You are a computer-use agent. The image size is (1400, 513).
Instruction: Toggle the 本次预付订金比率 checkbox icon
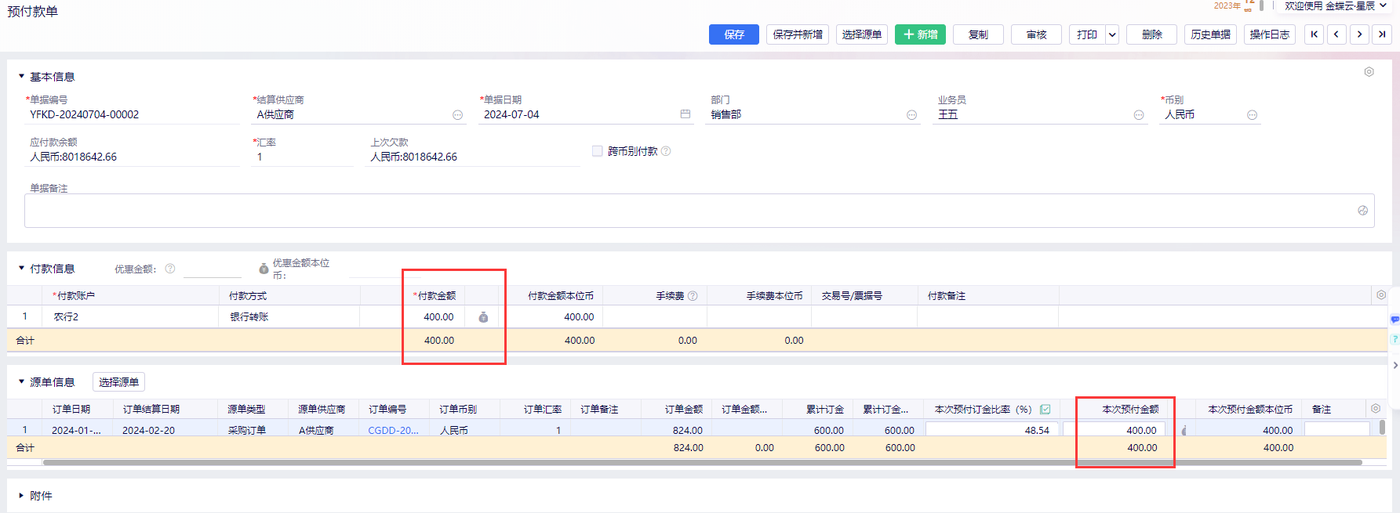coord(1045,409)
